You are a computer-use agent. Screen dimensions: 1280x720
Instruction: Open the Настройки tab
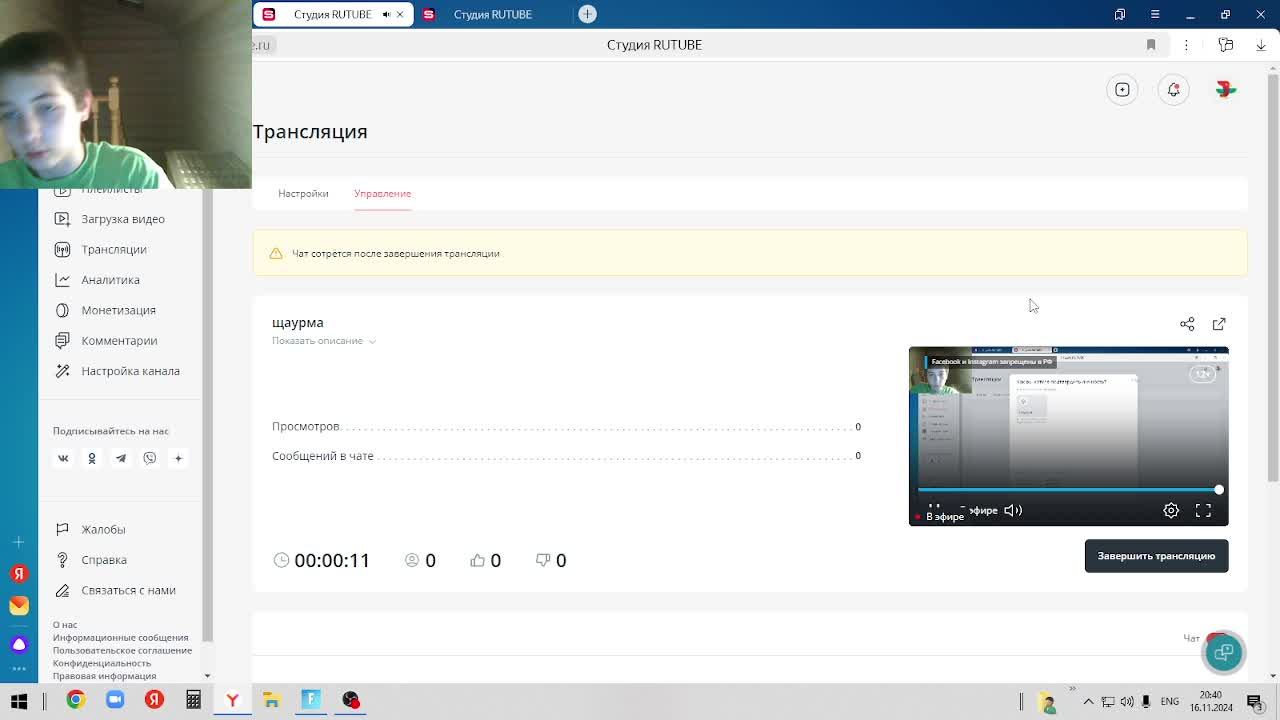pos(303,193)
